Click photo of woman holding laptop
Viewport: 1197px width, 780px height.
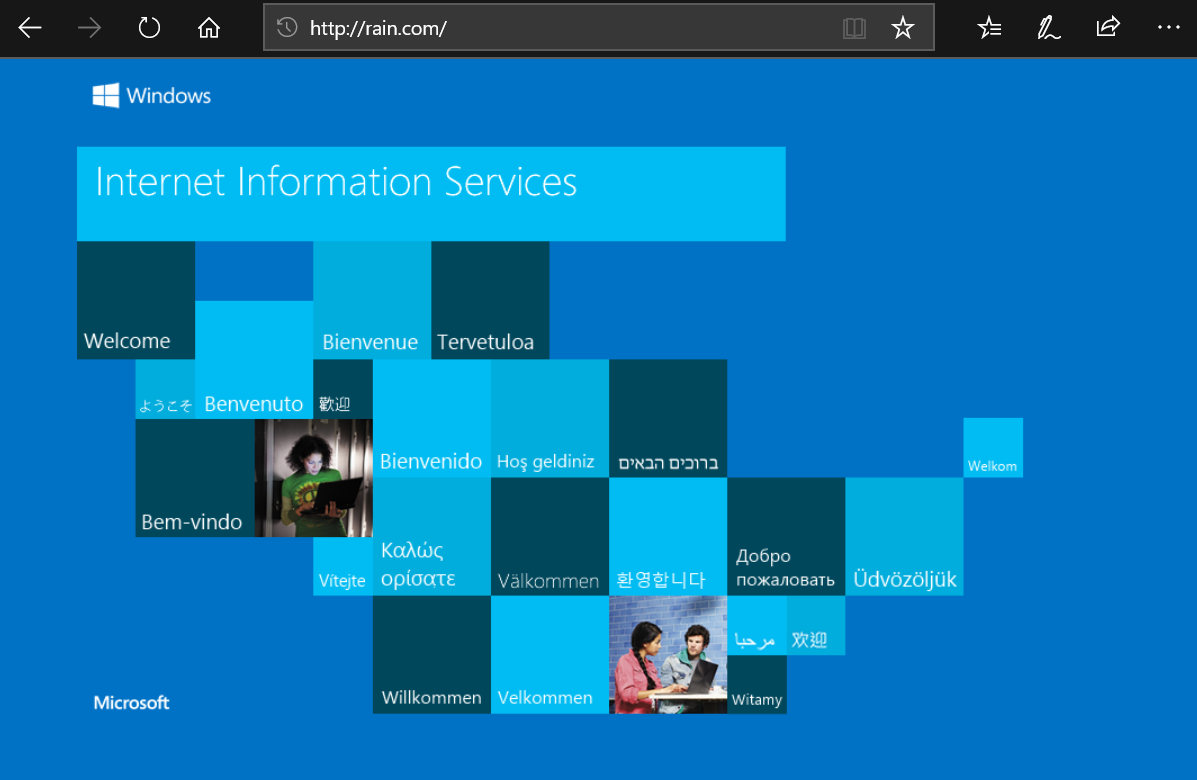314,478
